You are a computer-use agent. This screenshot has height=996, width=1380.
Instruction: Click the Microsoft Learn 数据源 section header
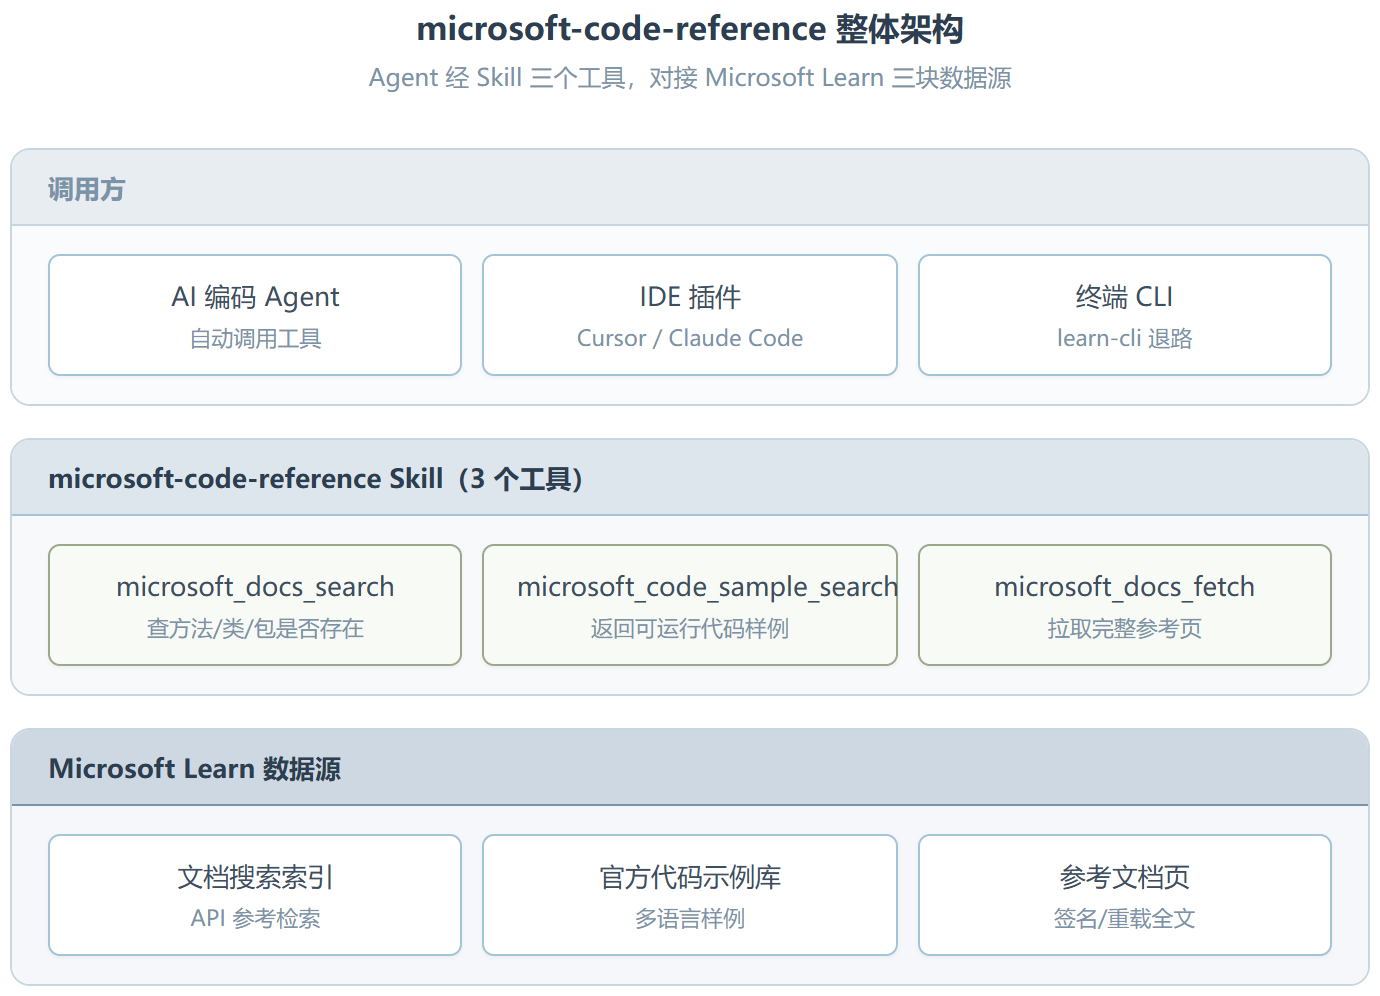click(x=690, y=768)
